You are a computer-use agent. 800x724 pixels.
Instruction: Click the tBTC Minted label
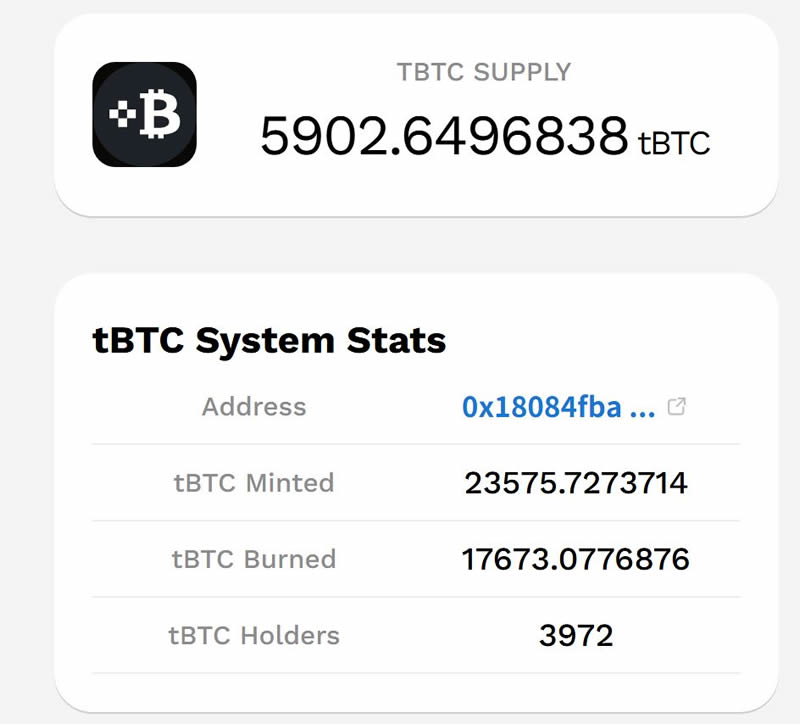(x=254, y=483)
